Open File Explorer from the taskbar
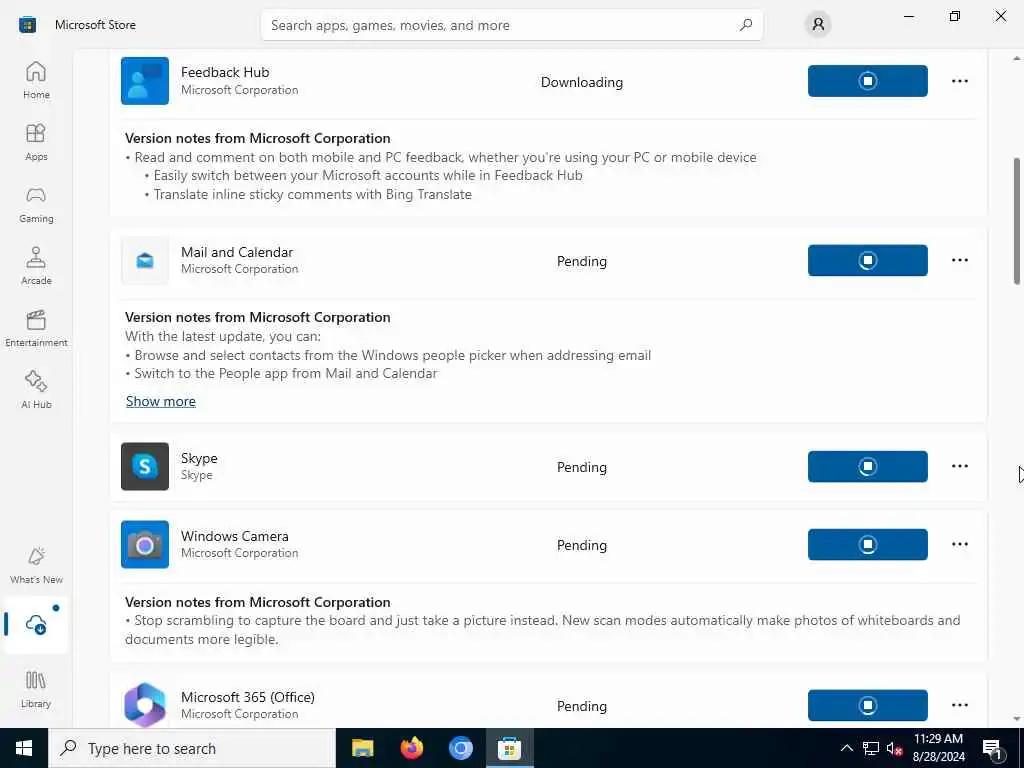This screenshot has width=1024, height=768. click(x=362, y=748)
